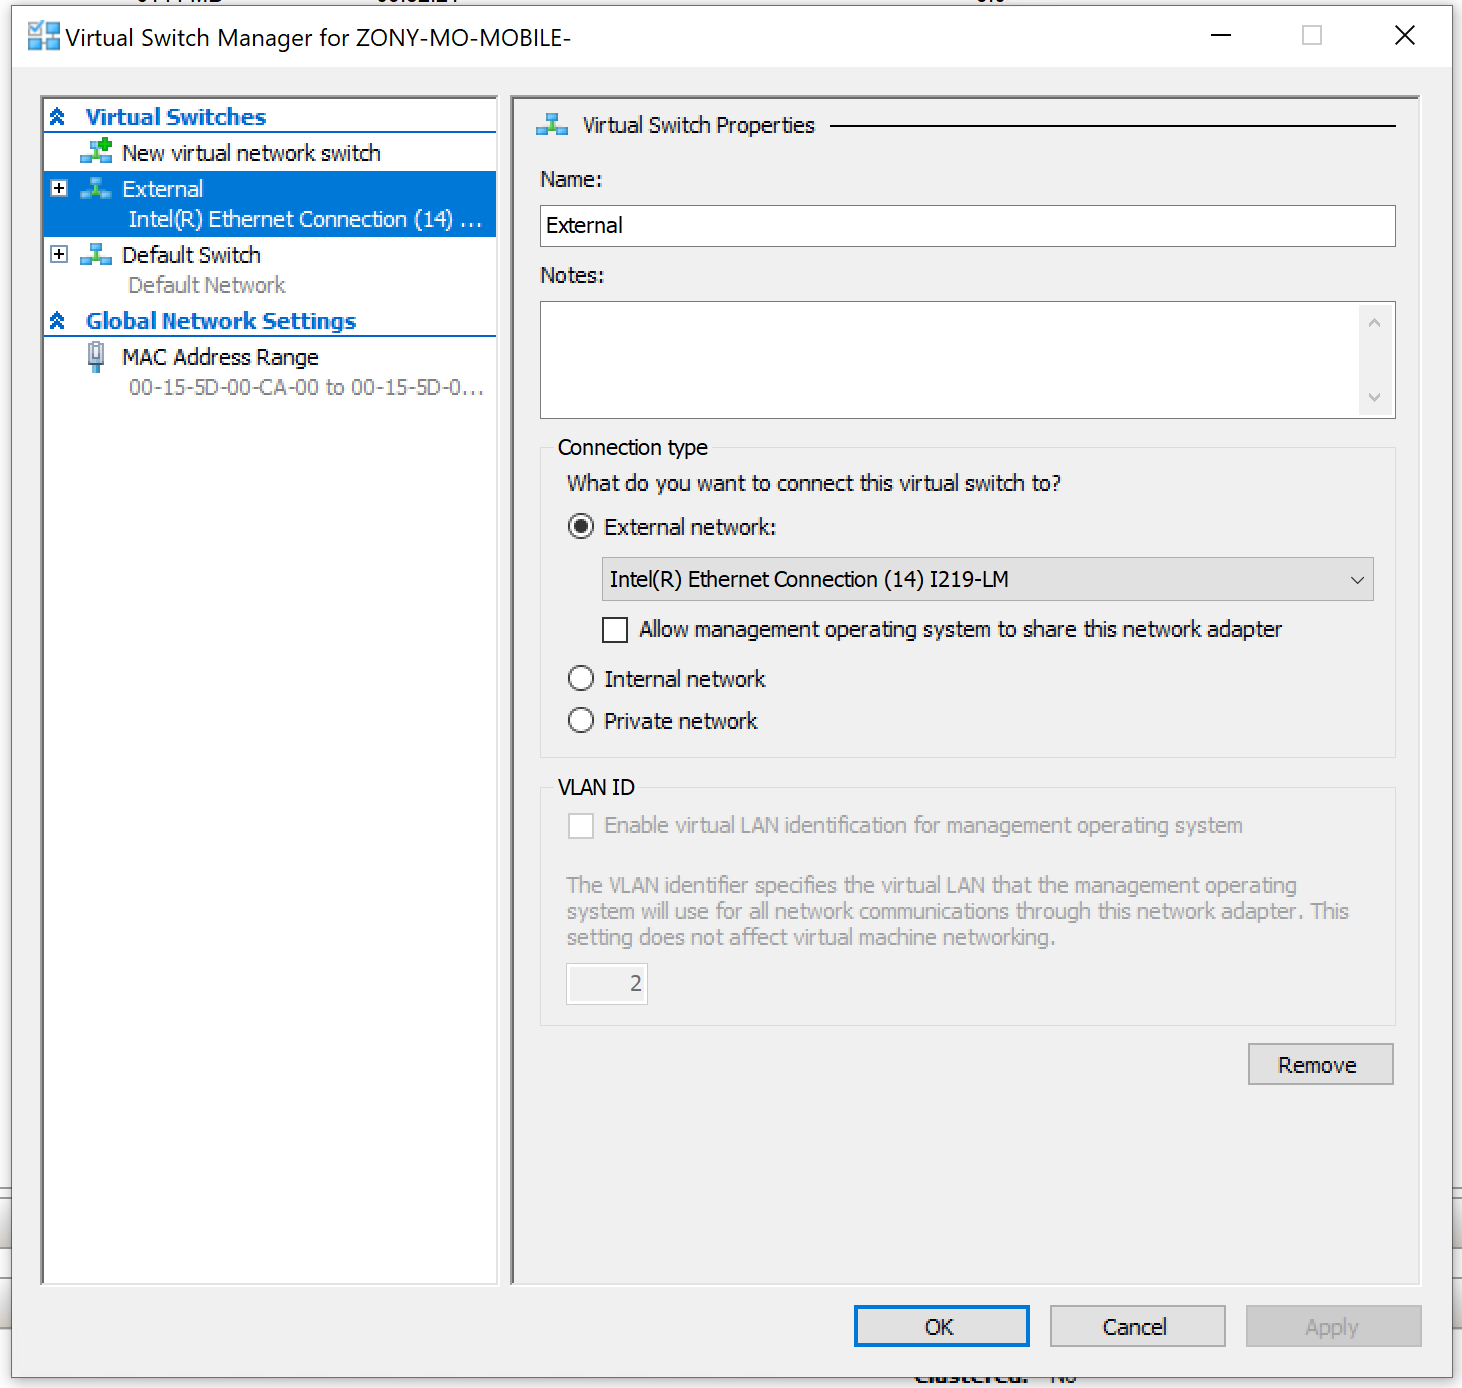Click the Default Switch icon in sidebar
This screenshot has height=1388, width=1462.
tap(96, 255)
